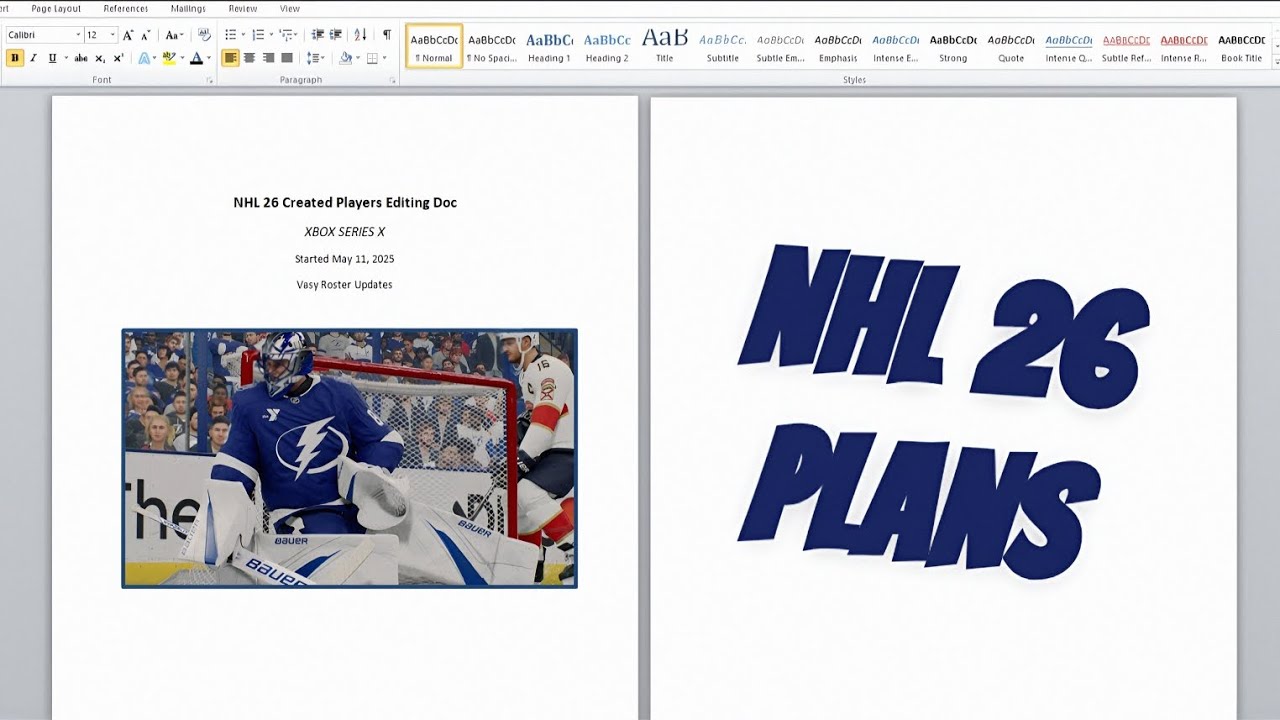Expand the bullet library dropdown arrow
The width and height of the screenshot is (1280, 720).
point(243,35)
